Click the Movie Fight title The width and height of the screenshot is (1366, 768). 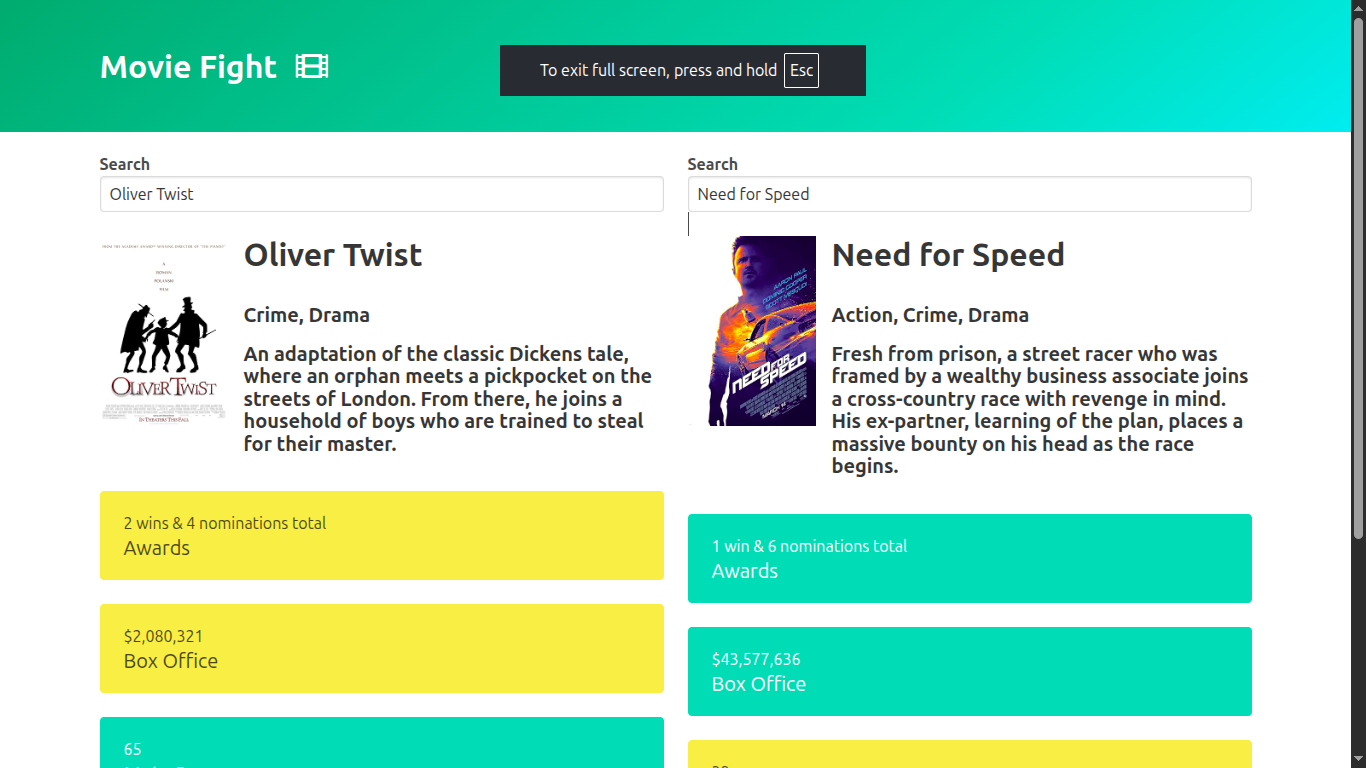coord(188,67)
